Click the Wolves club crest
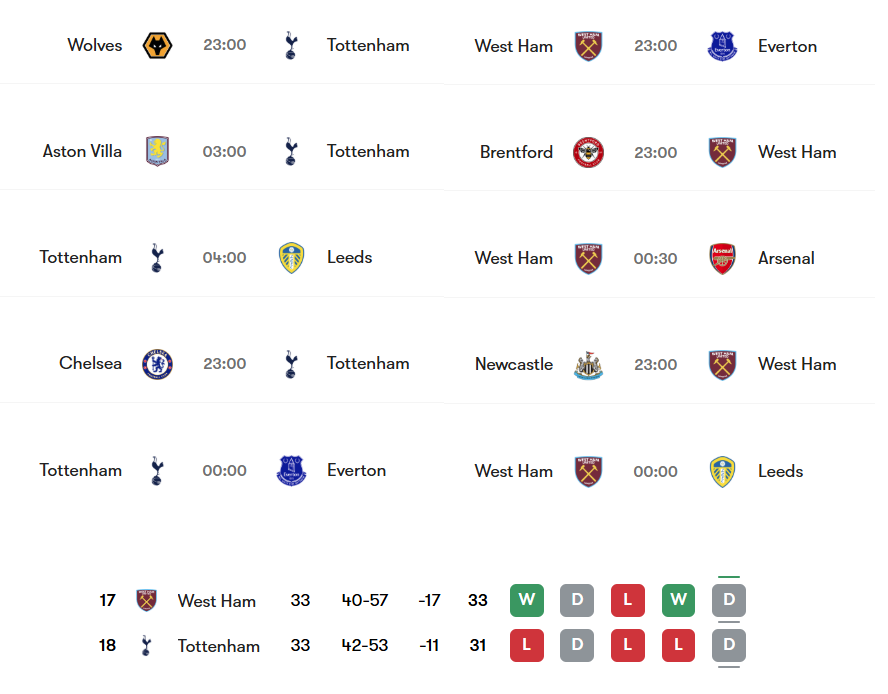 click(158, 45)
